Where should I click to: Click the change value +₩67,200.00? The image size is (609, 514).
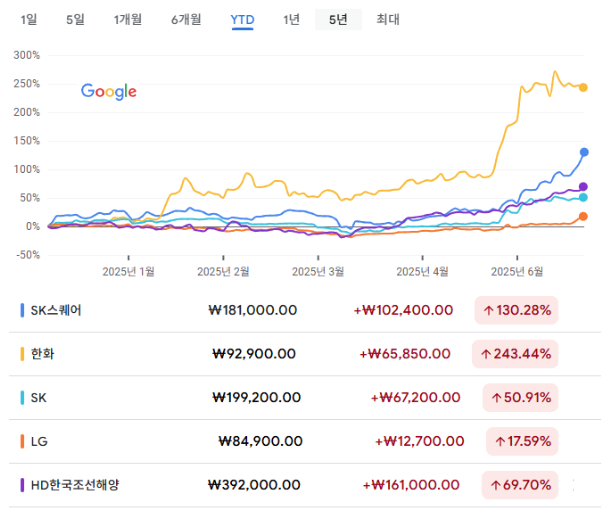point(416,397)
